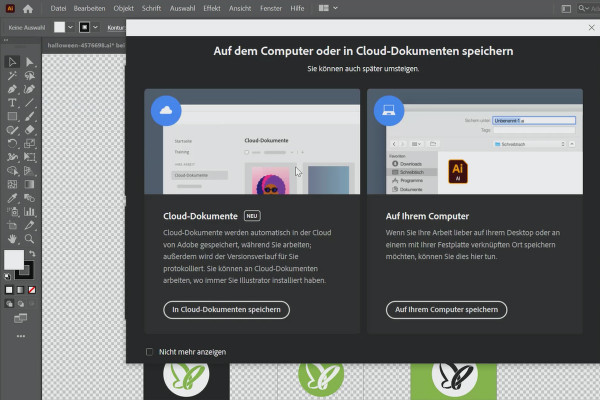Click 'In Cloud-Dokumenten speichern' button
The image size is (600, 400).
[x=226, y=310]
